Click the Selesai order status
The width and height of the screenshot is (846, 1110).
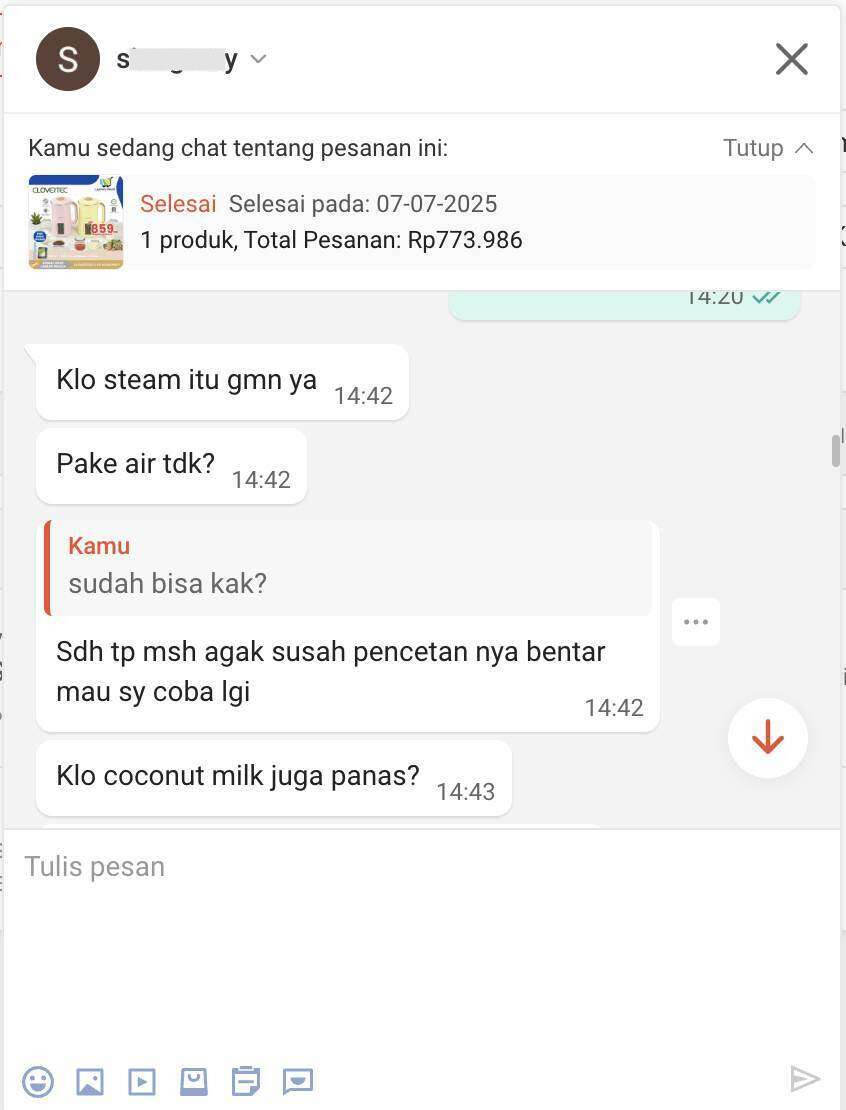(178, 204)
